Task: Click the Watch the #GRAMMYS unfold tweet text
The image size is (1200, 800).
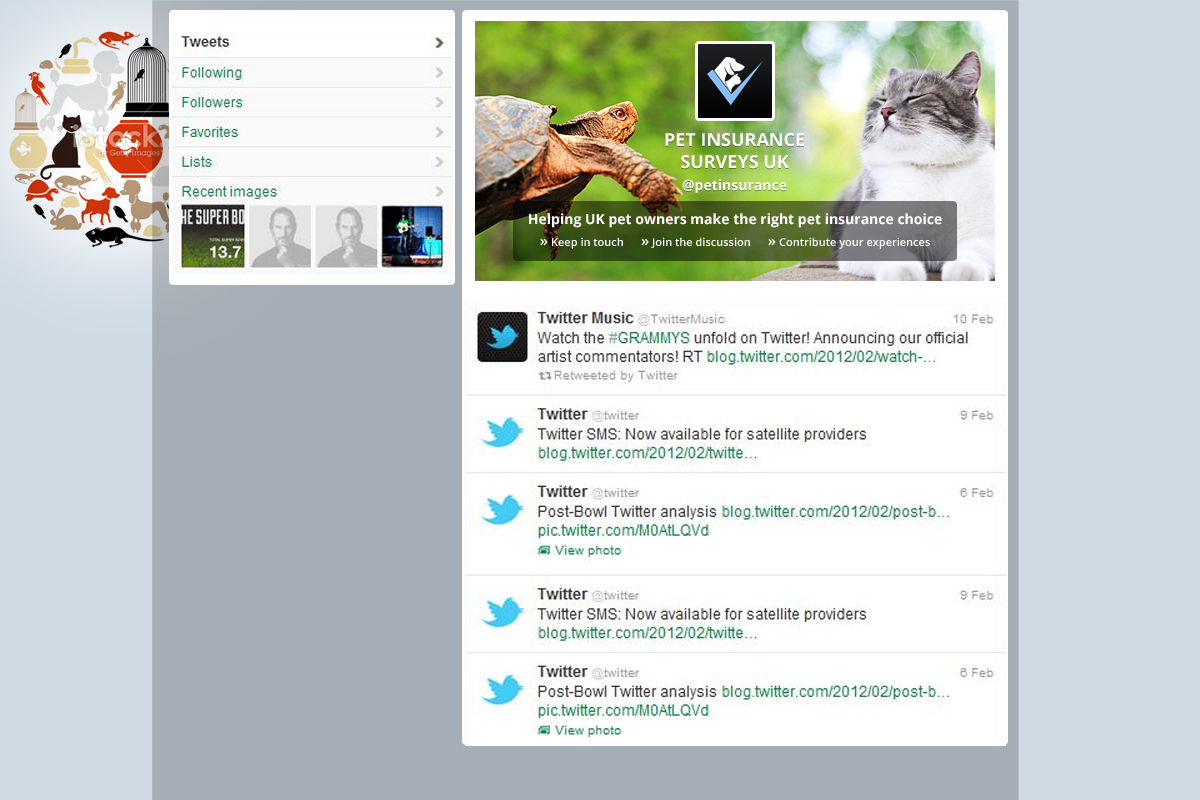Action: (753, 347)
